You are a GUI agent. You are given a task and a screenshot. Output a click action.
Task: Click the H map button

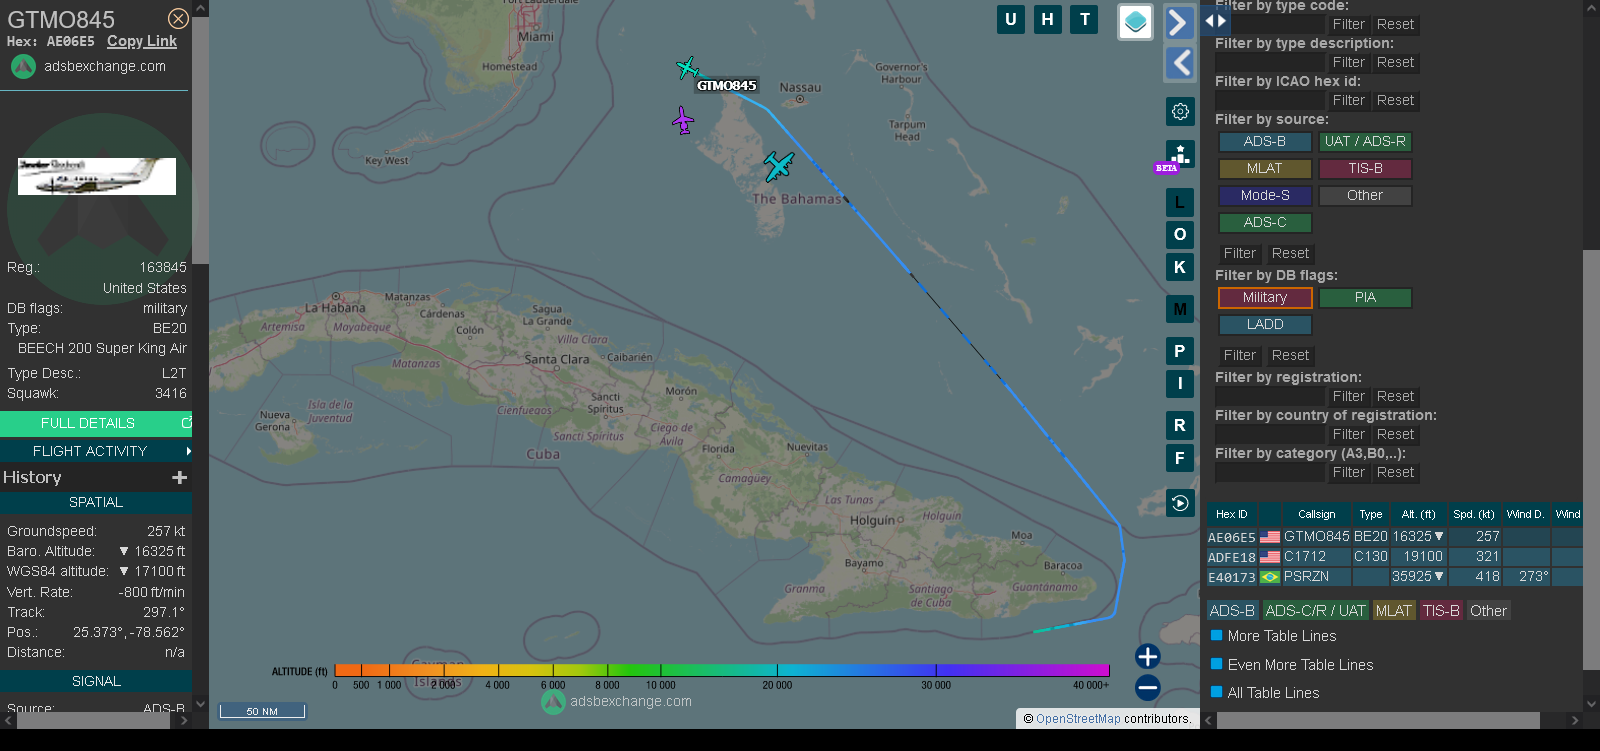coord(1047,19)
